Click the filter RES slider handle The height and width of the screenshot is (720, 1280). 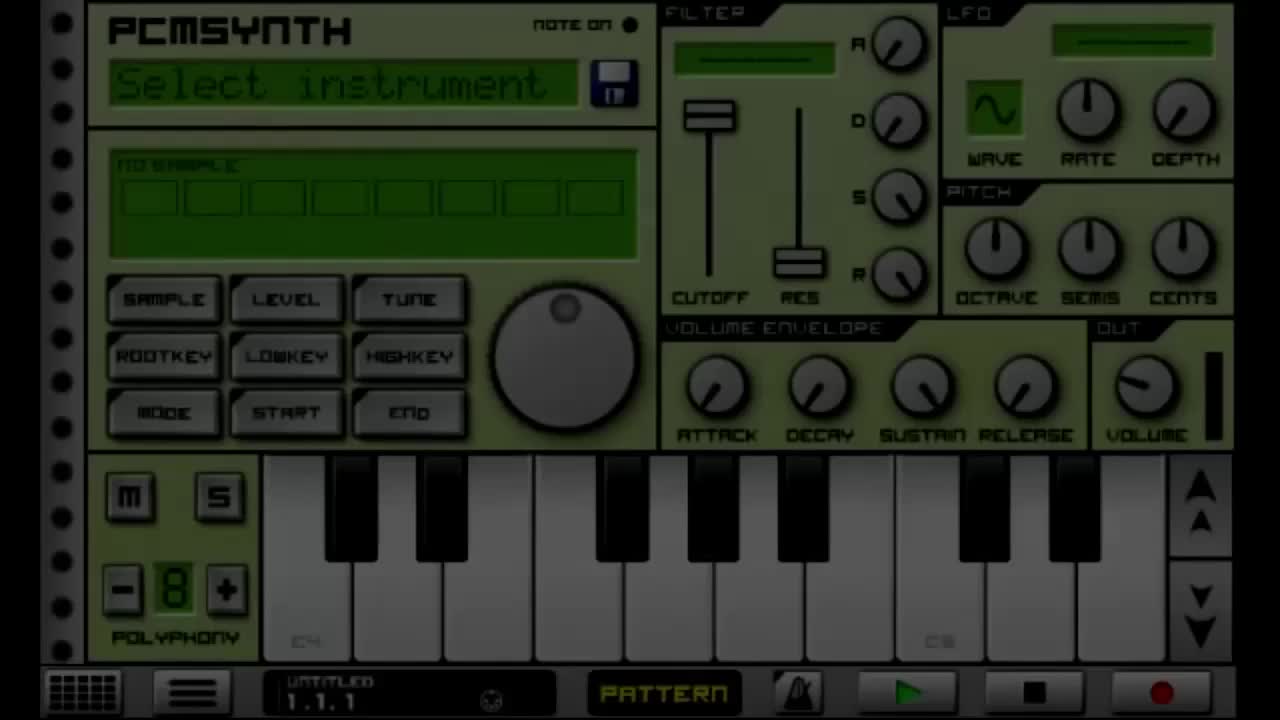coord(799,263)
